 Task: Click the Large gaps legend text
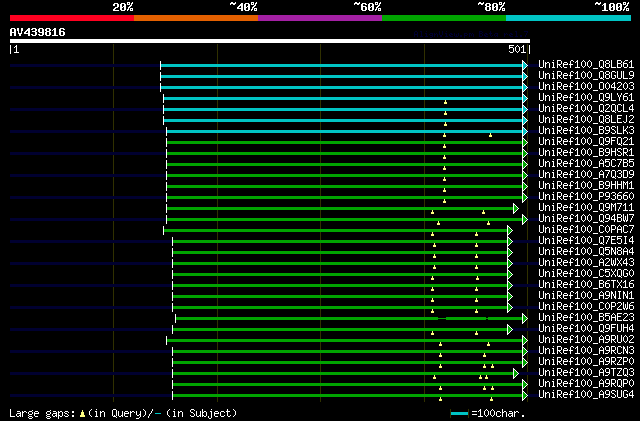(x=42, y=413)
